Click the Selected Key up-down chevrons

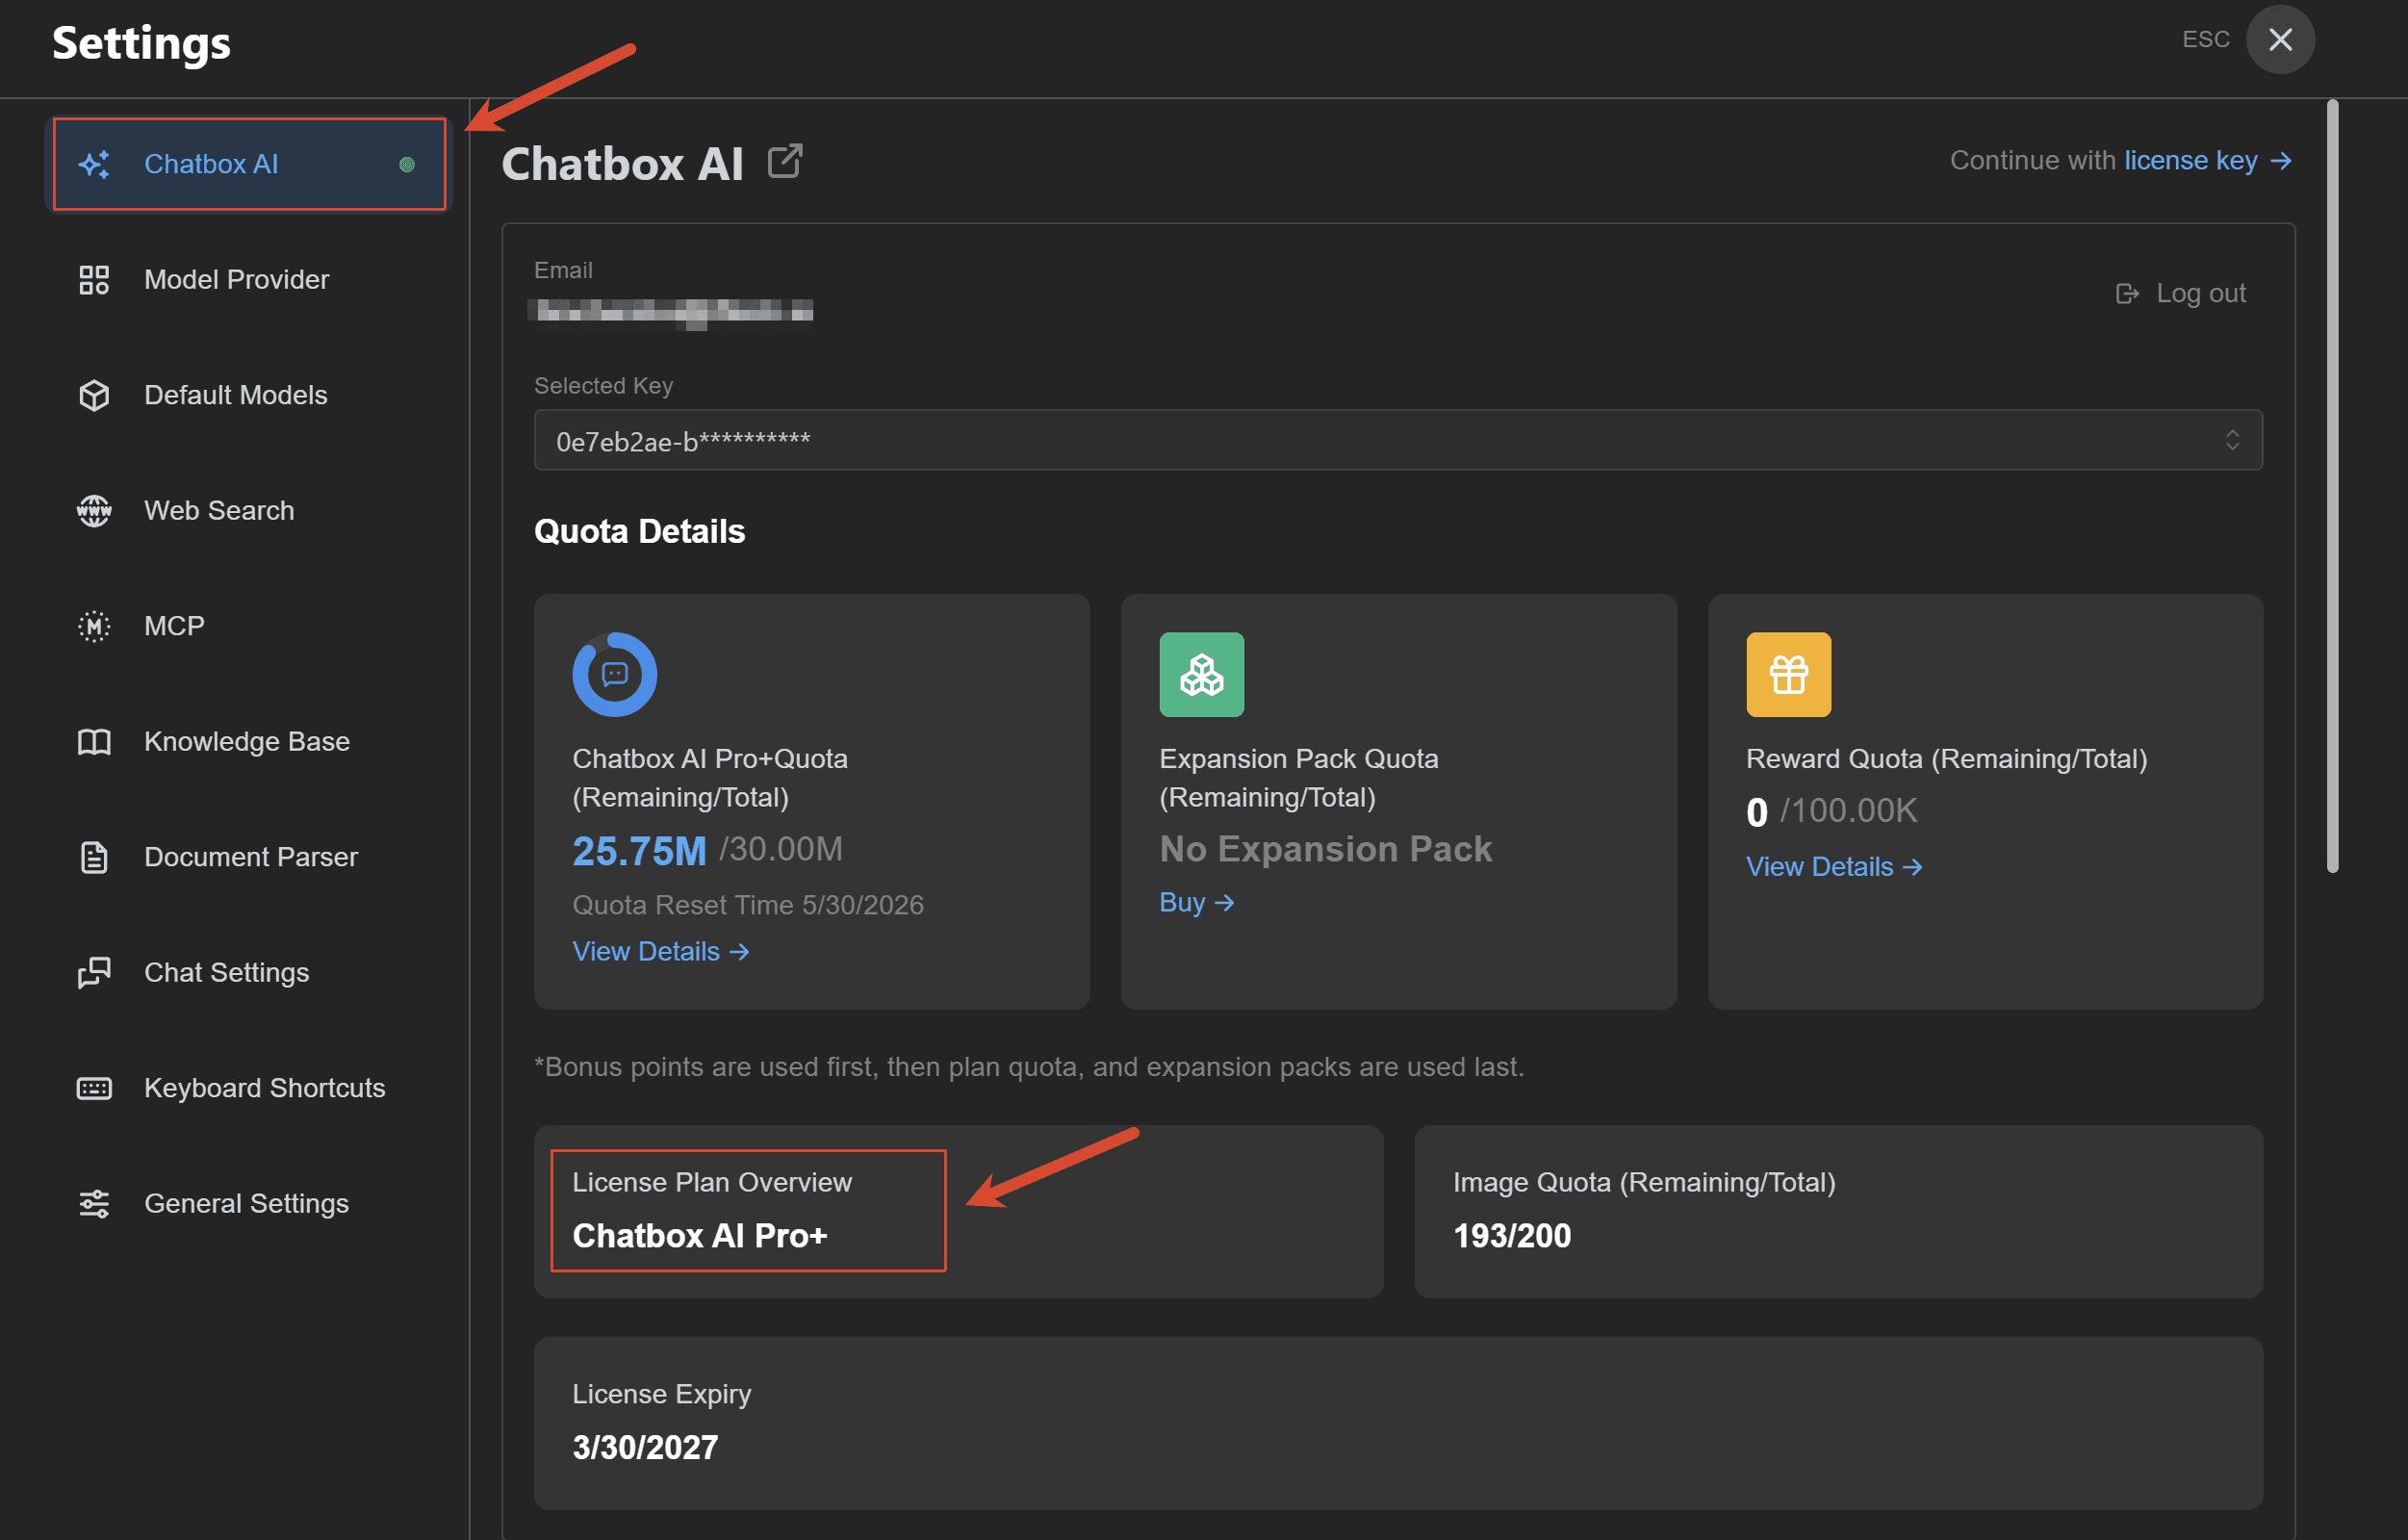click(2232, 440)
